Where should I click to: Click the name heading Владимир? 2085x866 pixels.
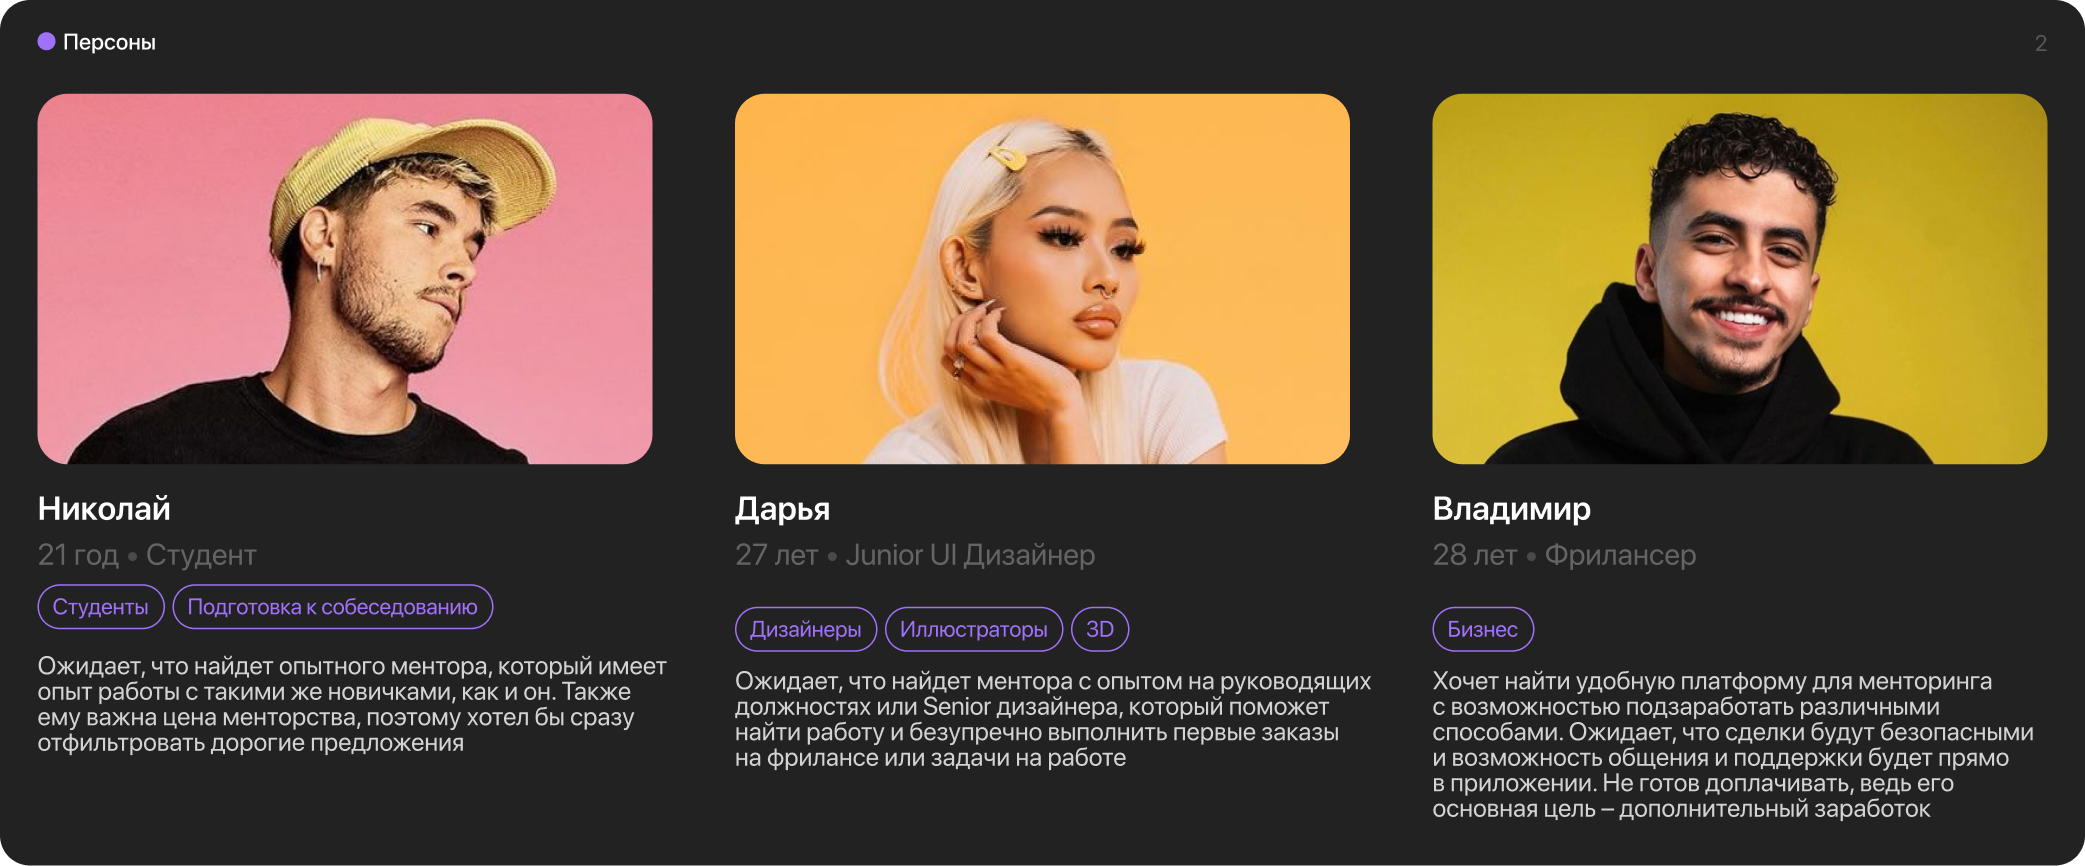click(1512, 509)
